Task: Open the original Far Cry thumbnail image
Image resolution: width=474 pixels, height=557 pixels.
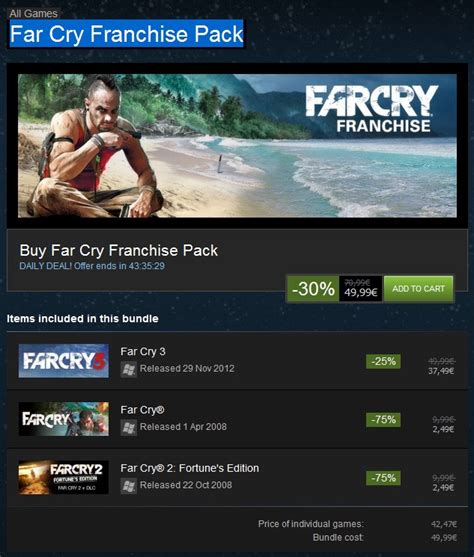Action: tap(64, 419)
